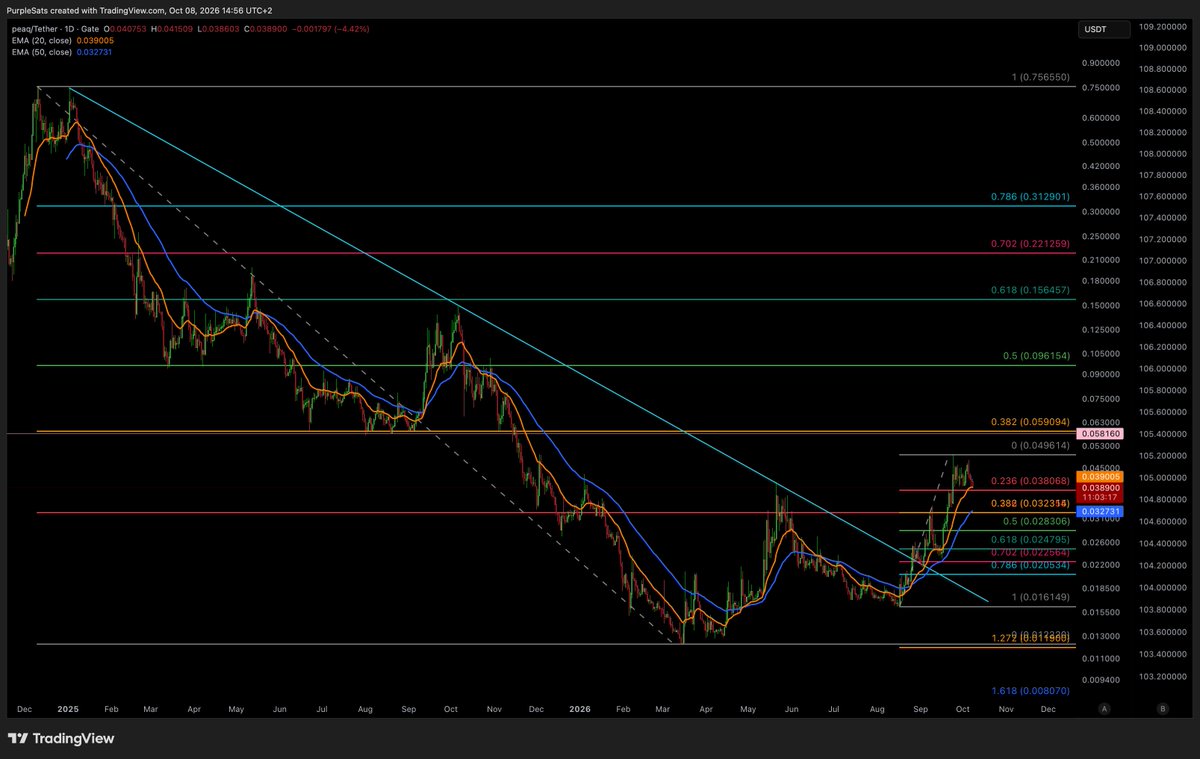
Task: Select the Fib label 1.618 (0.008070)
Action: (1031, 691)
